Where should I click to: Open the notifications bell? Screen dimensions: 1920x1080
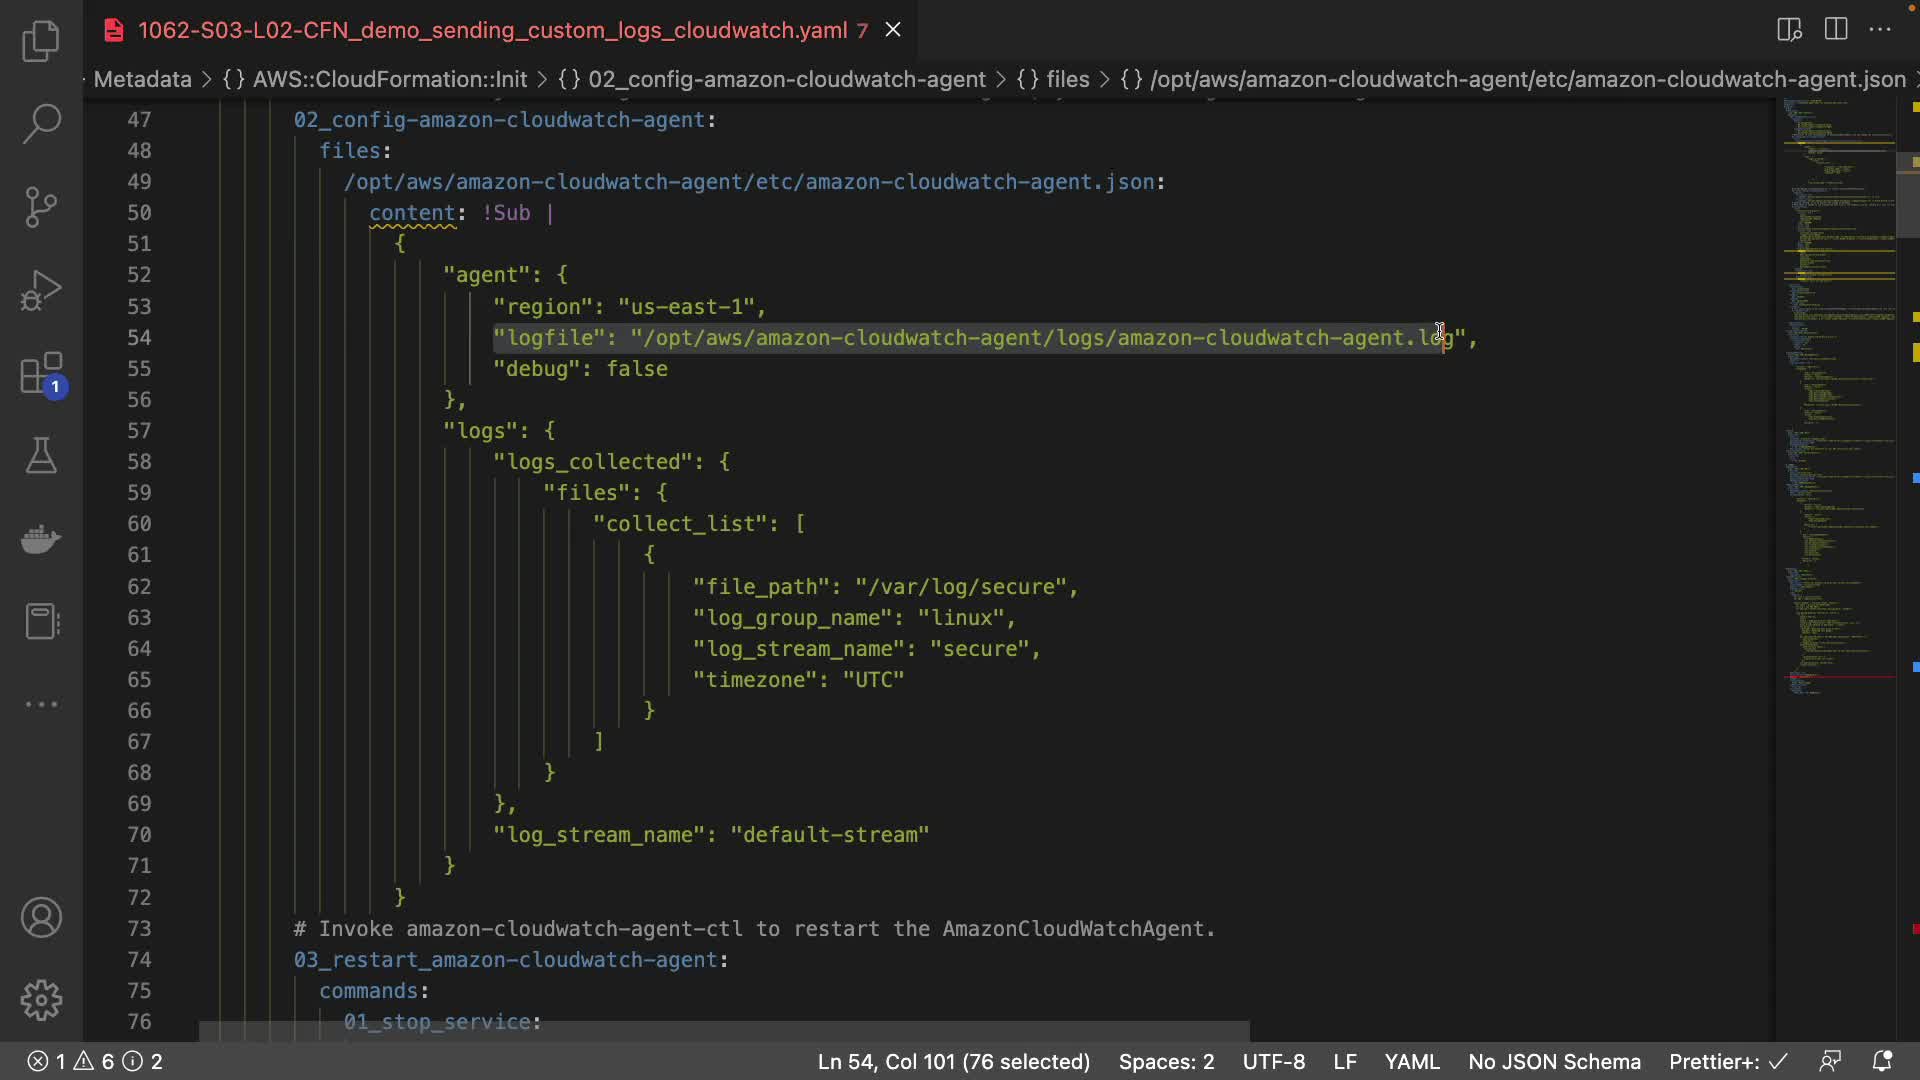coord(1882,1061)
